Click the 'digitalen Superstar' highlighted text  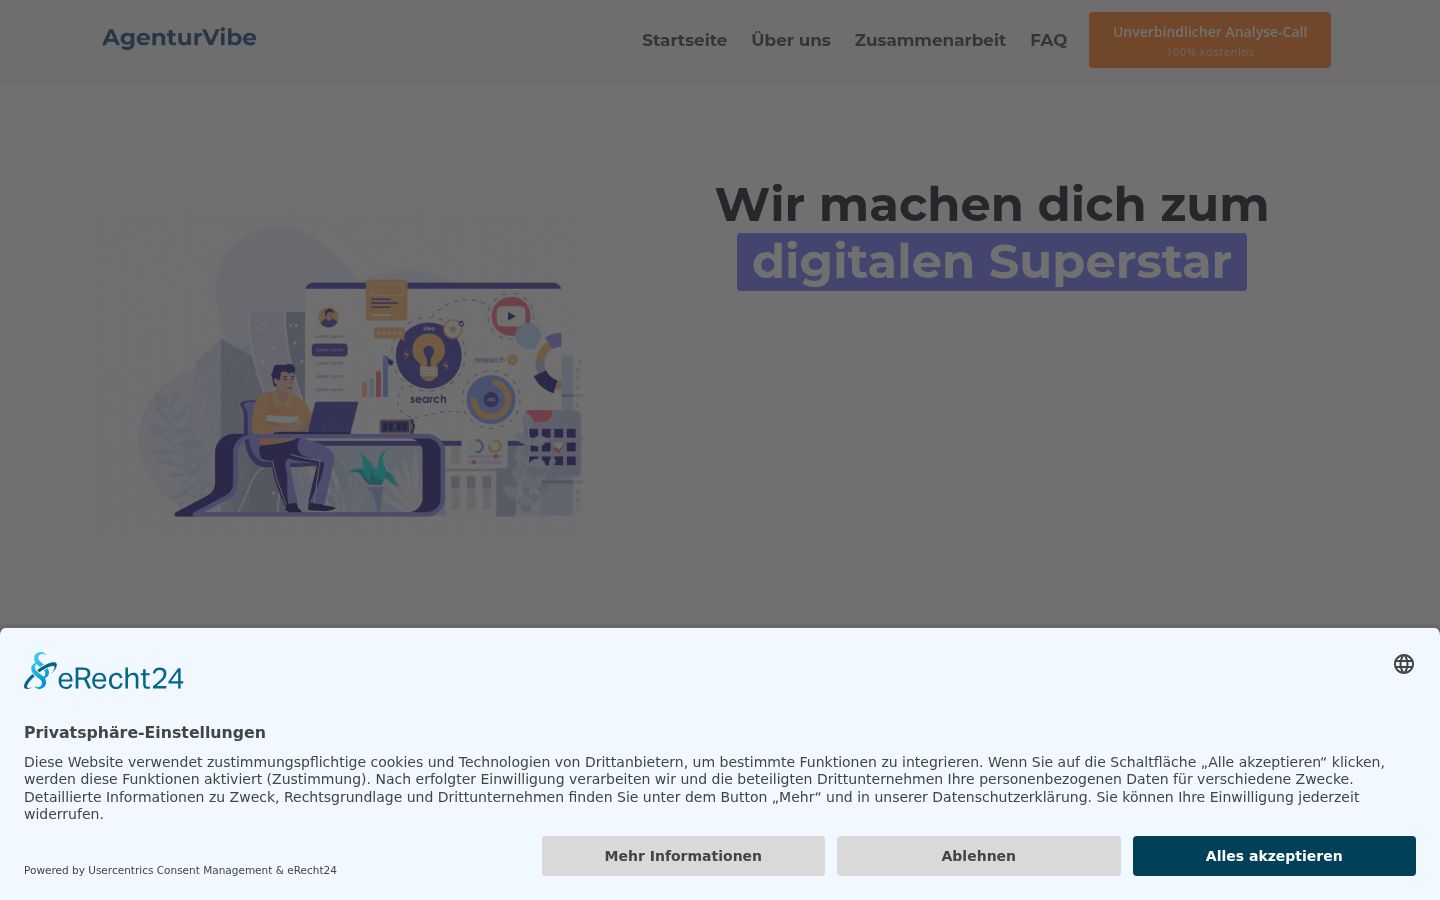click(992, 262)
